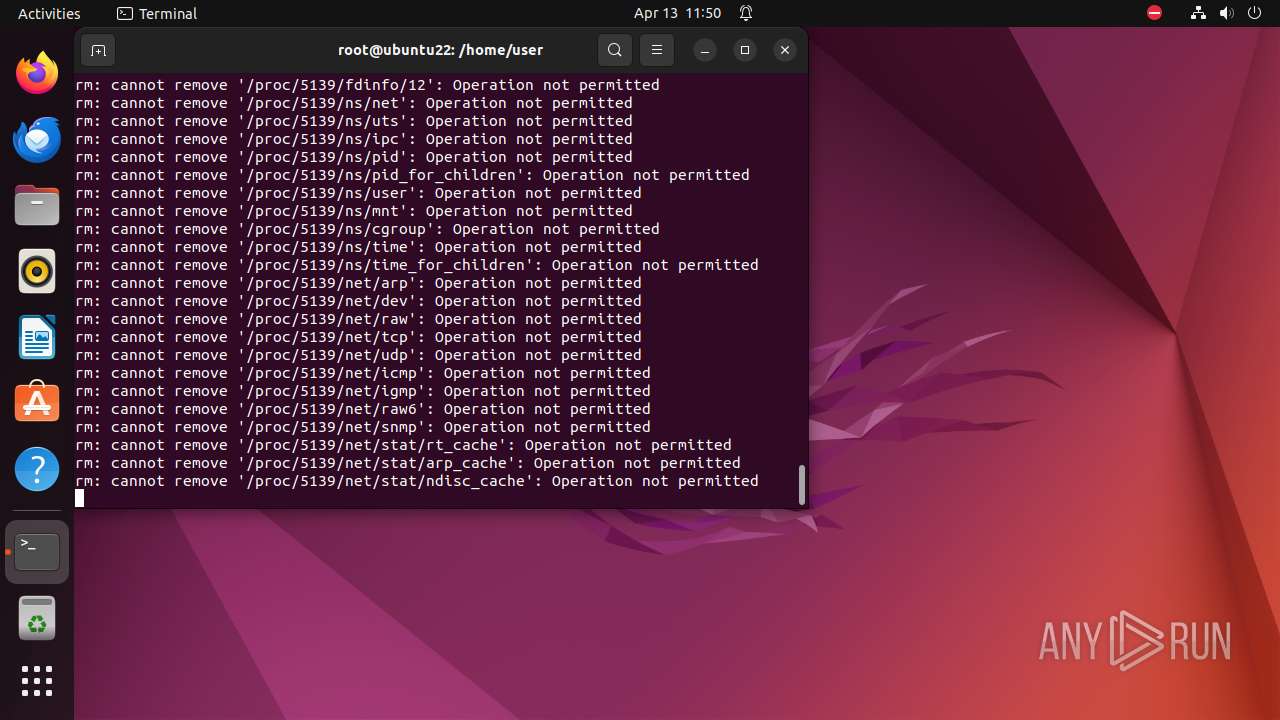Image resolution: width=1280 pixels, height=720 pixels.
Task: Open LibreOffice Writer from the dock
Action: (37, 337)
